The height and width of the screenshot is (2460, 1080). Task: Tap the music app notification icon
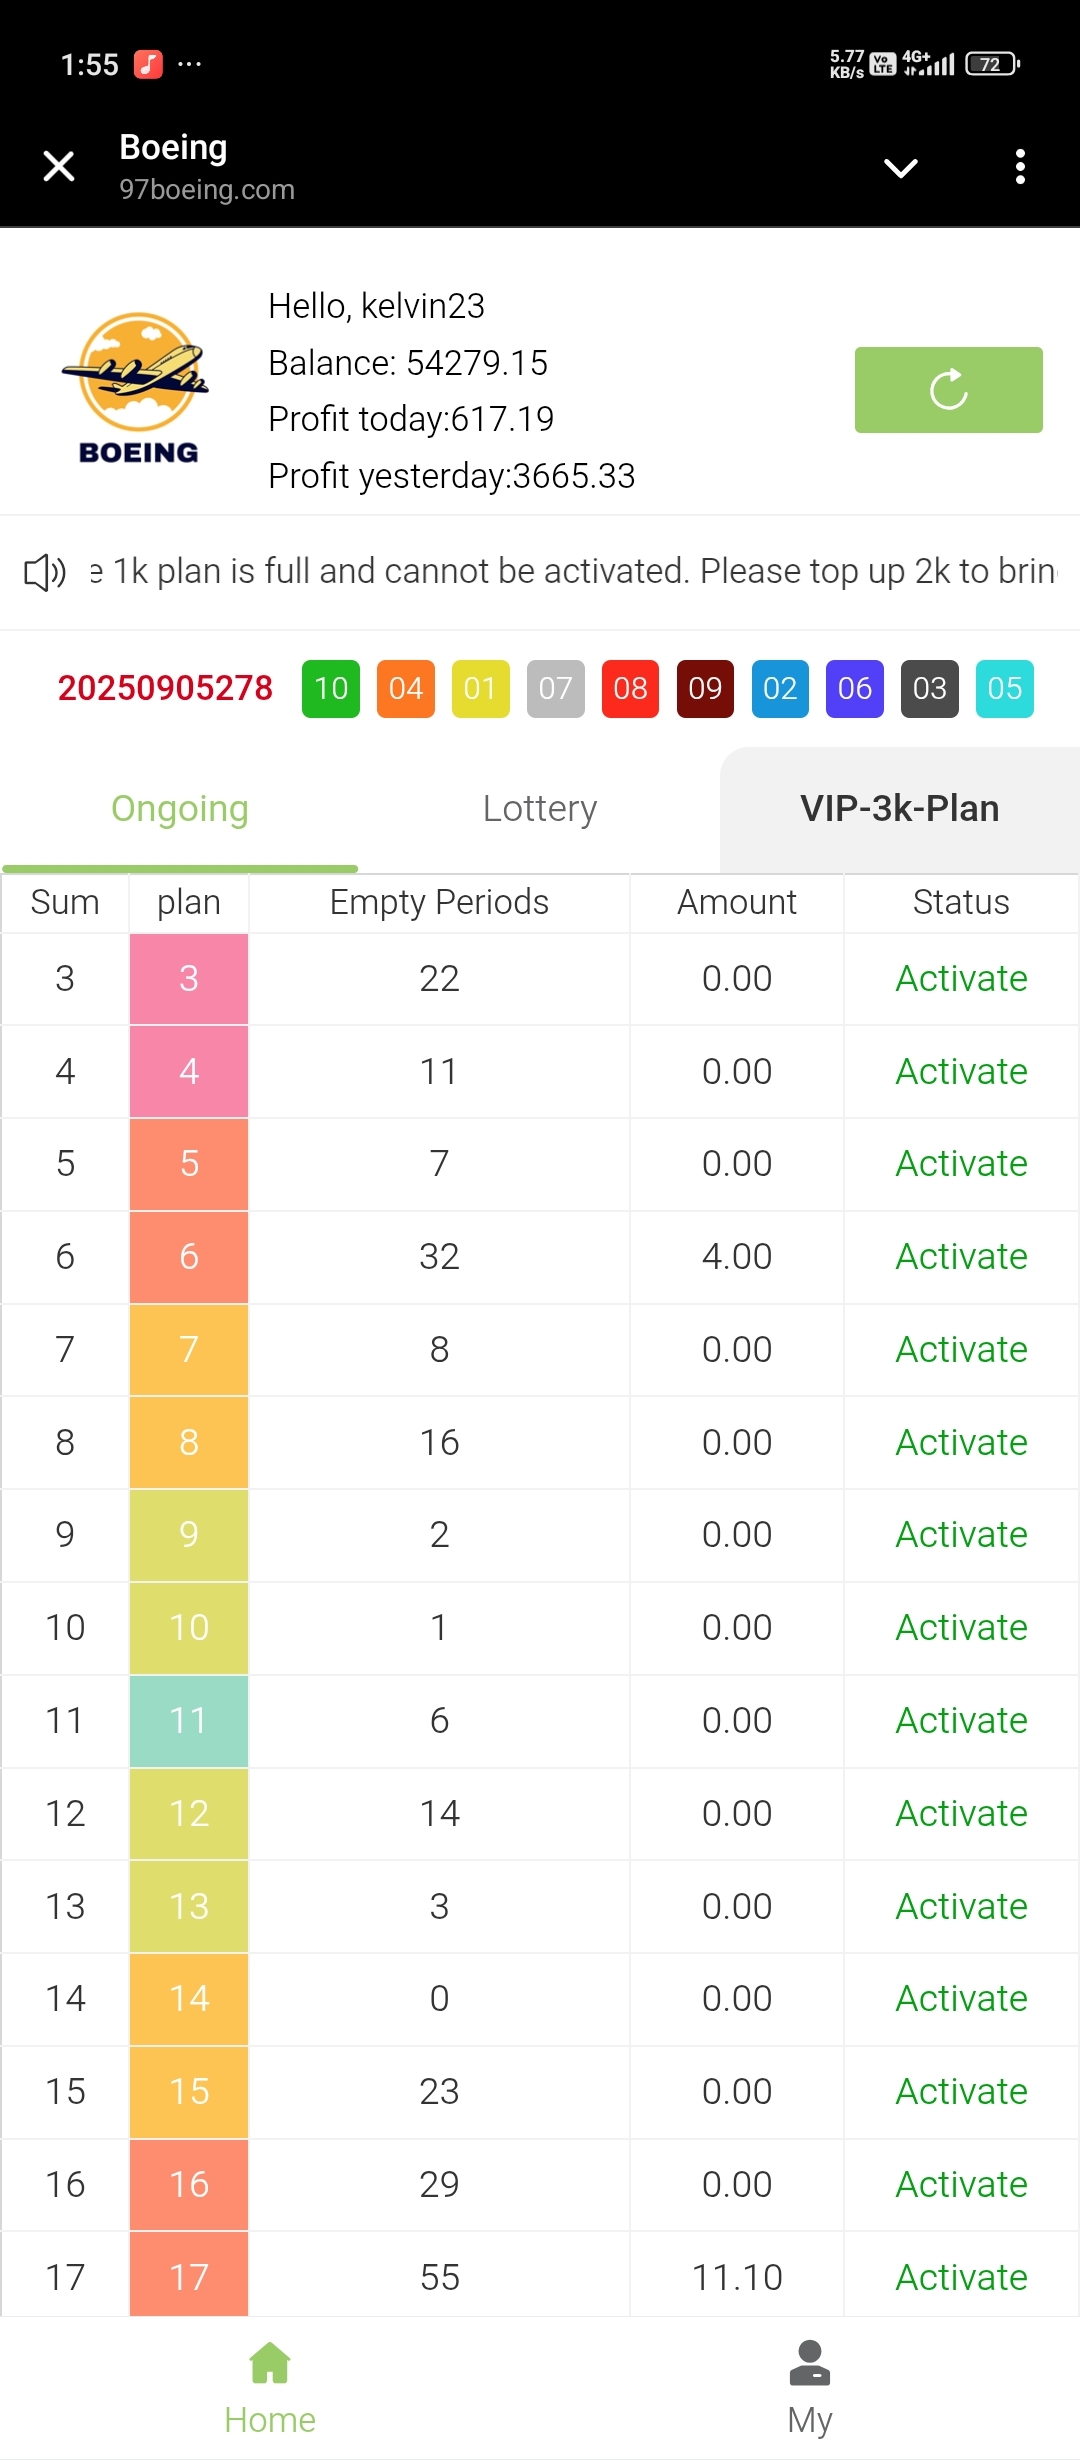pos(148,64)
